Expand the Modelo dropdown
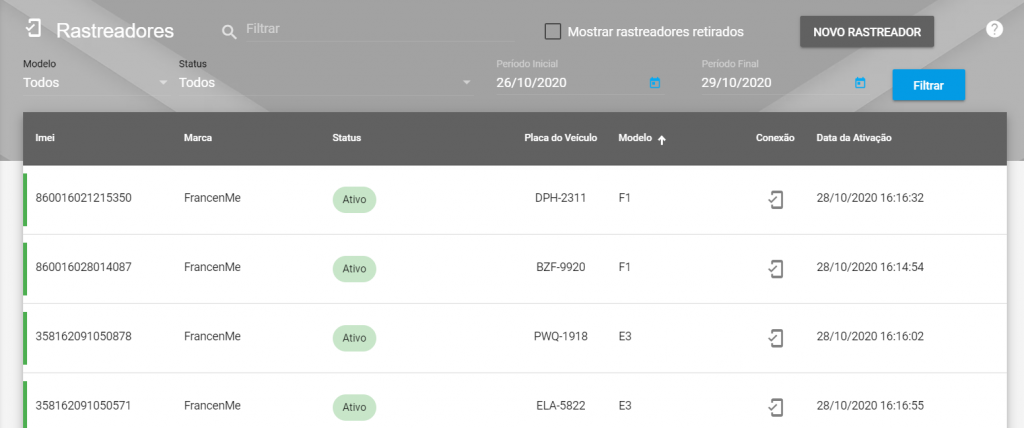This screenshot has width=1024, height=428. point(96,83)
